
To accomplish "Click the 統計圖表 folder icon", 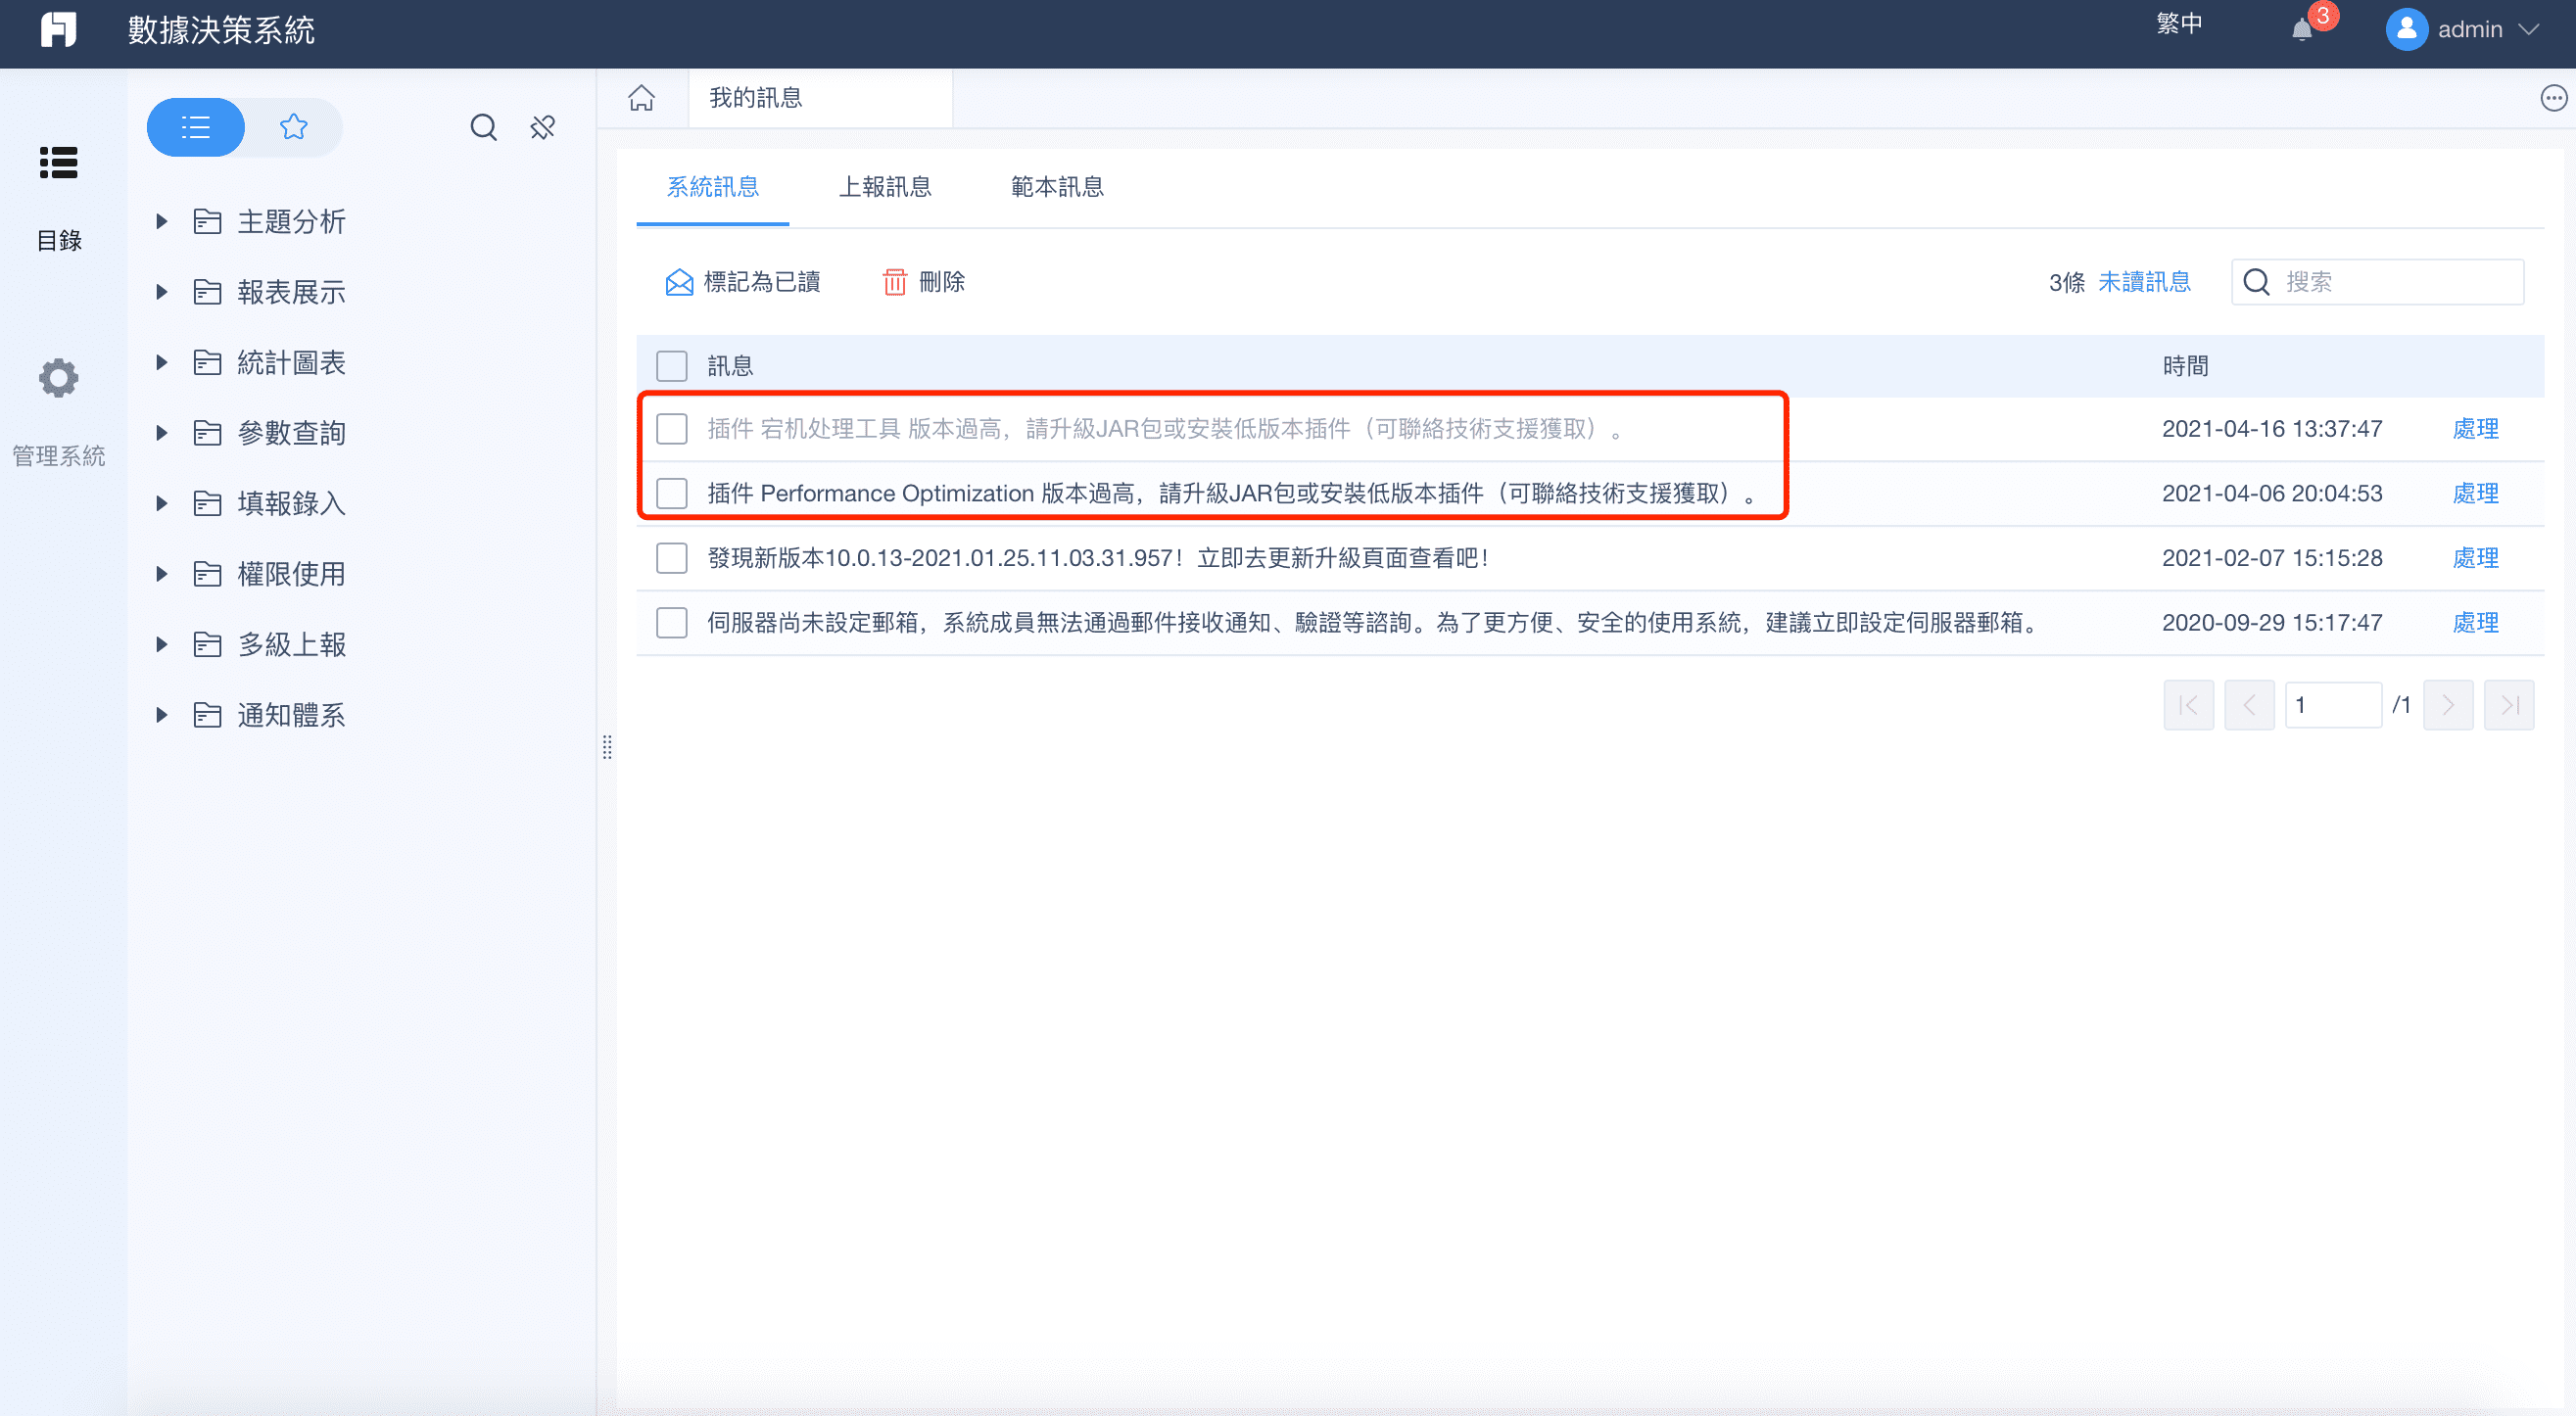I will point(207,362).
